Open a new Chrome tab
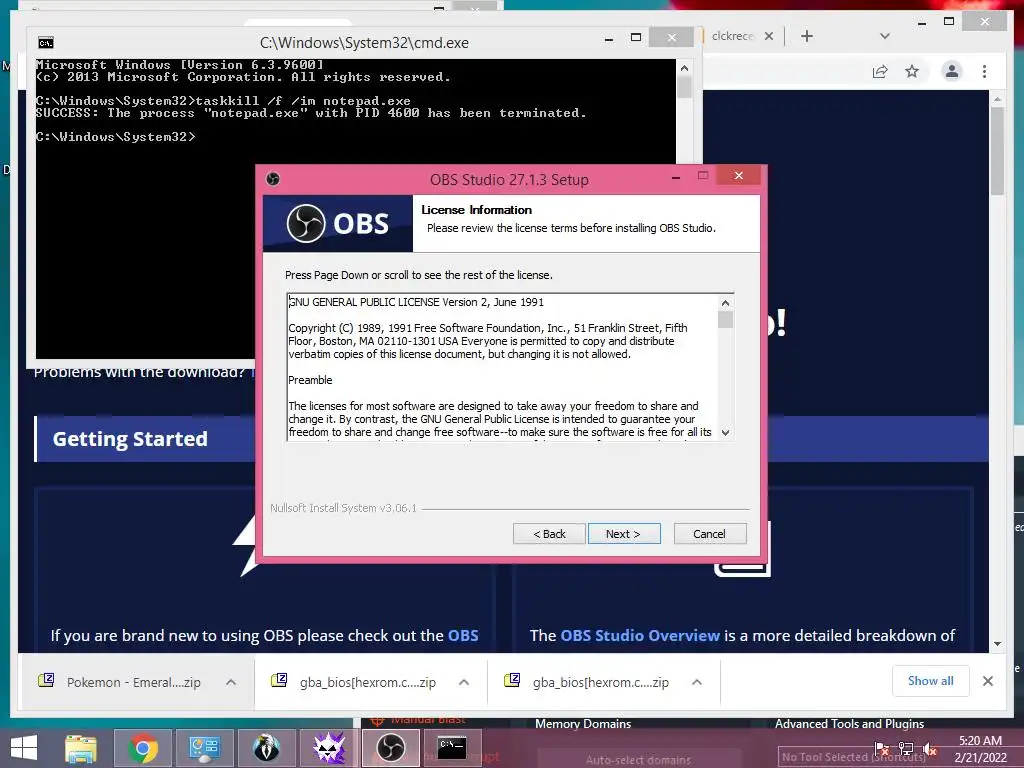The height and width of the screenshot is (768, 1024). pyautogui.click(x=807, y=36)
